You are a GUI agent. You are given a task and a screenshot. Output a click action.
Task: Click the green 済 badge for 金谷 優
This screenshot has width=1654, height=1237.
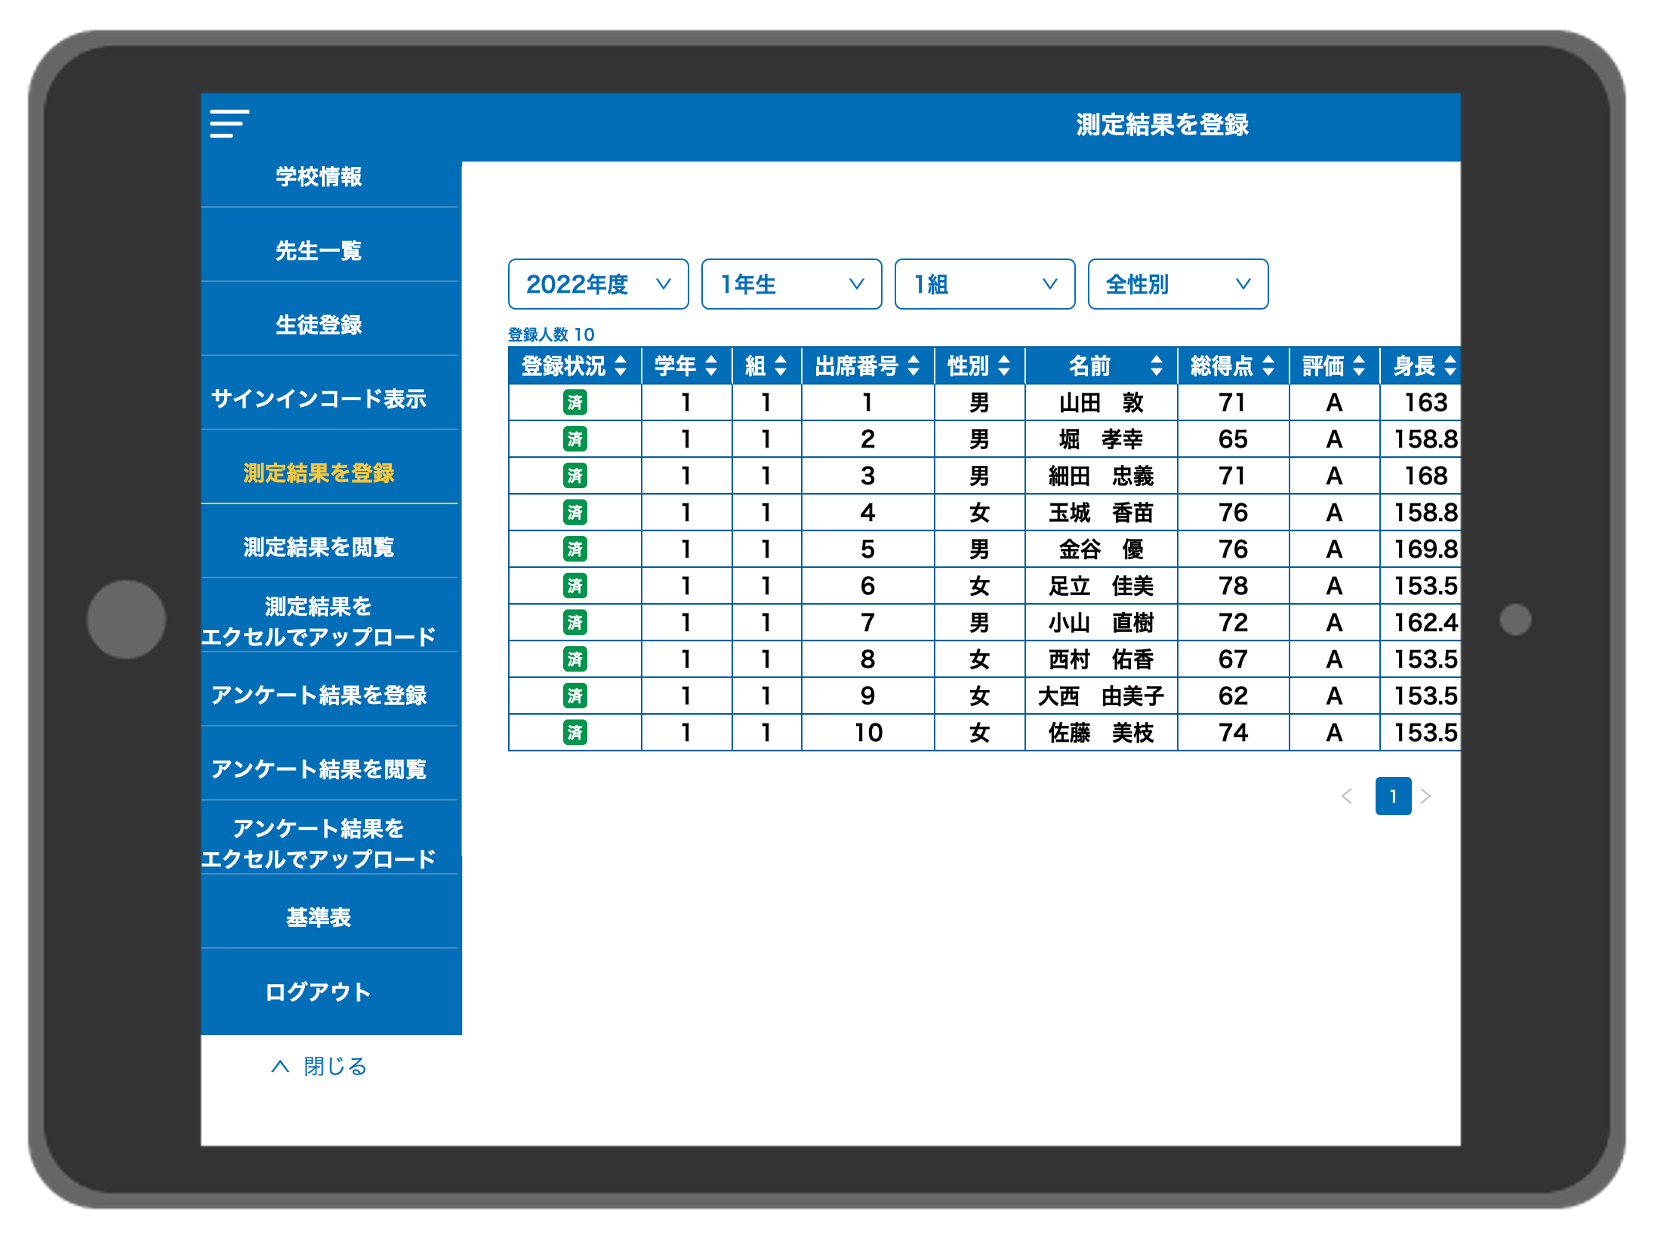point(575,549)
